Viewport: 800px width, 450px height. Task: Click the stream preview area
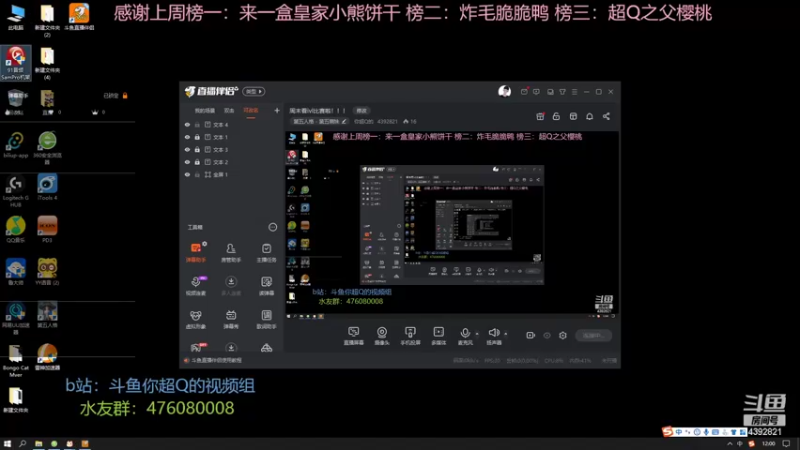[x=452, y=225]
